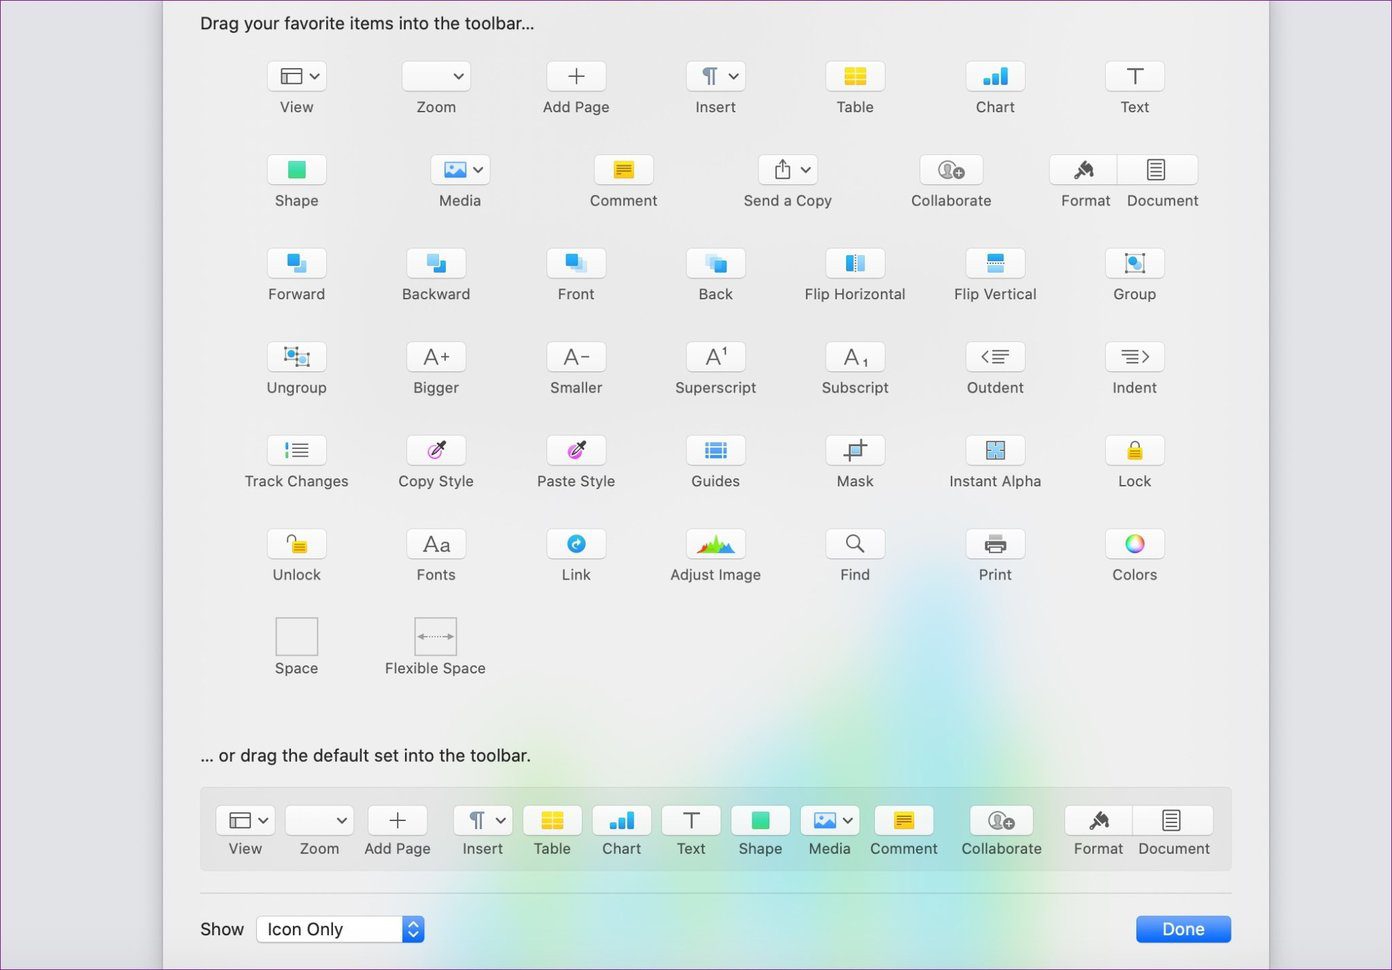Select the Bigger text size icon
Viewport: 1392px width, 970px height.
[436, 357]
